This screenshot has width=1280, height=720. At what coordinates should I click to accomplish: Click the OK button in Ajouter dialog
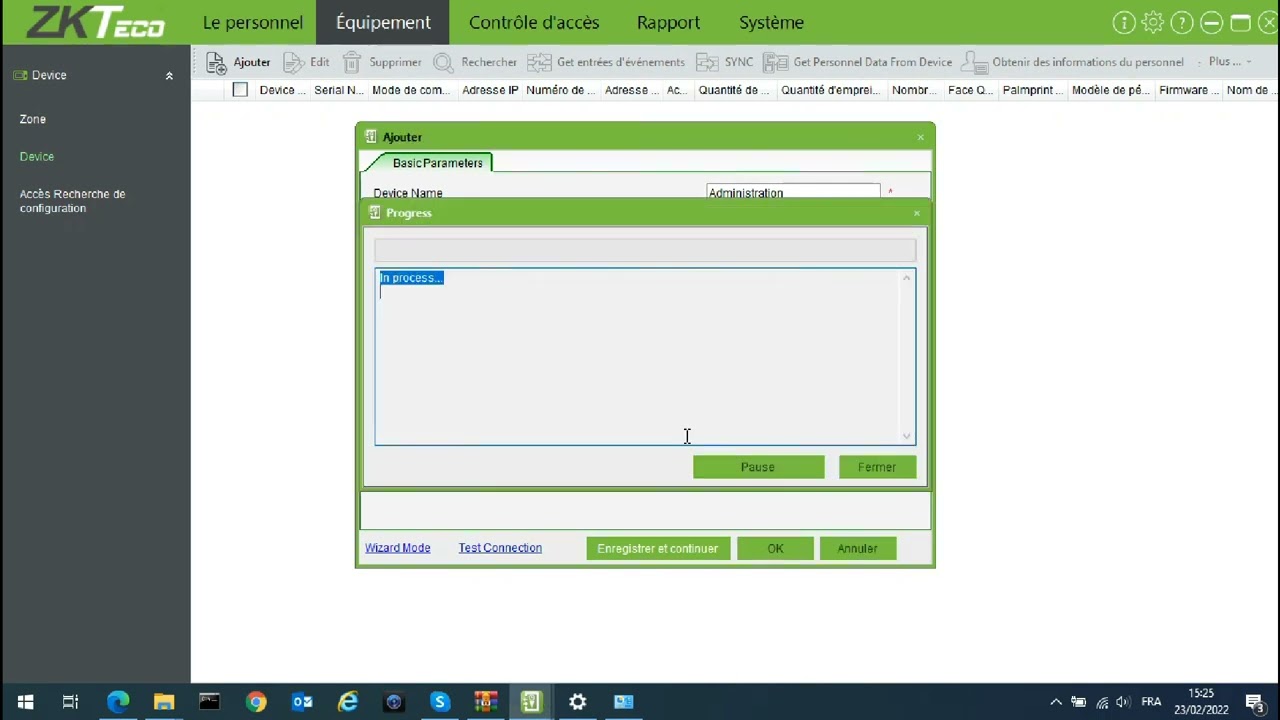(x=775, y=548)
